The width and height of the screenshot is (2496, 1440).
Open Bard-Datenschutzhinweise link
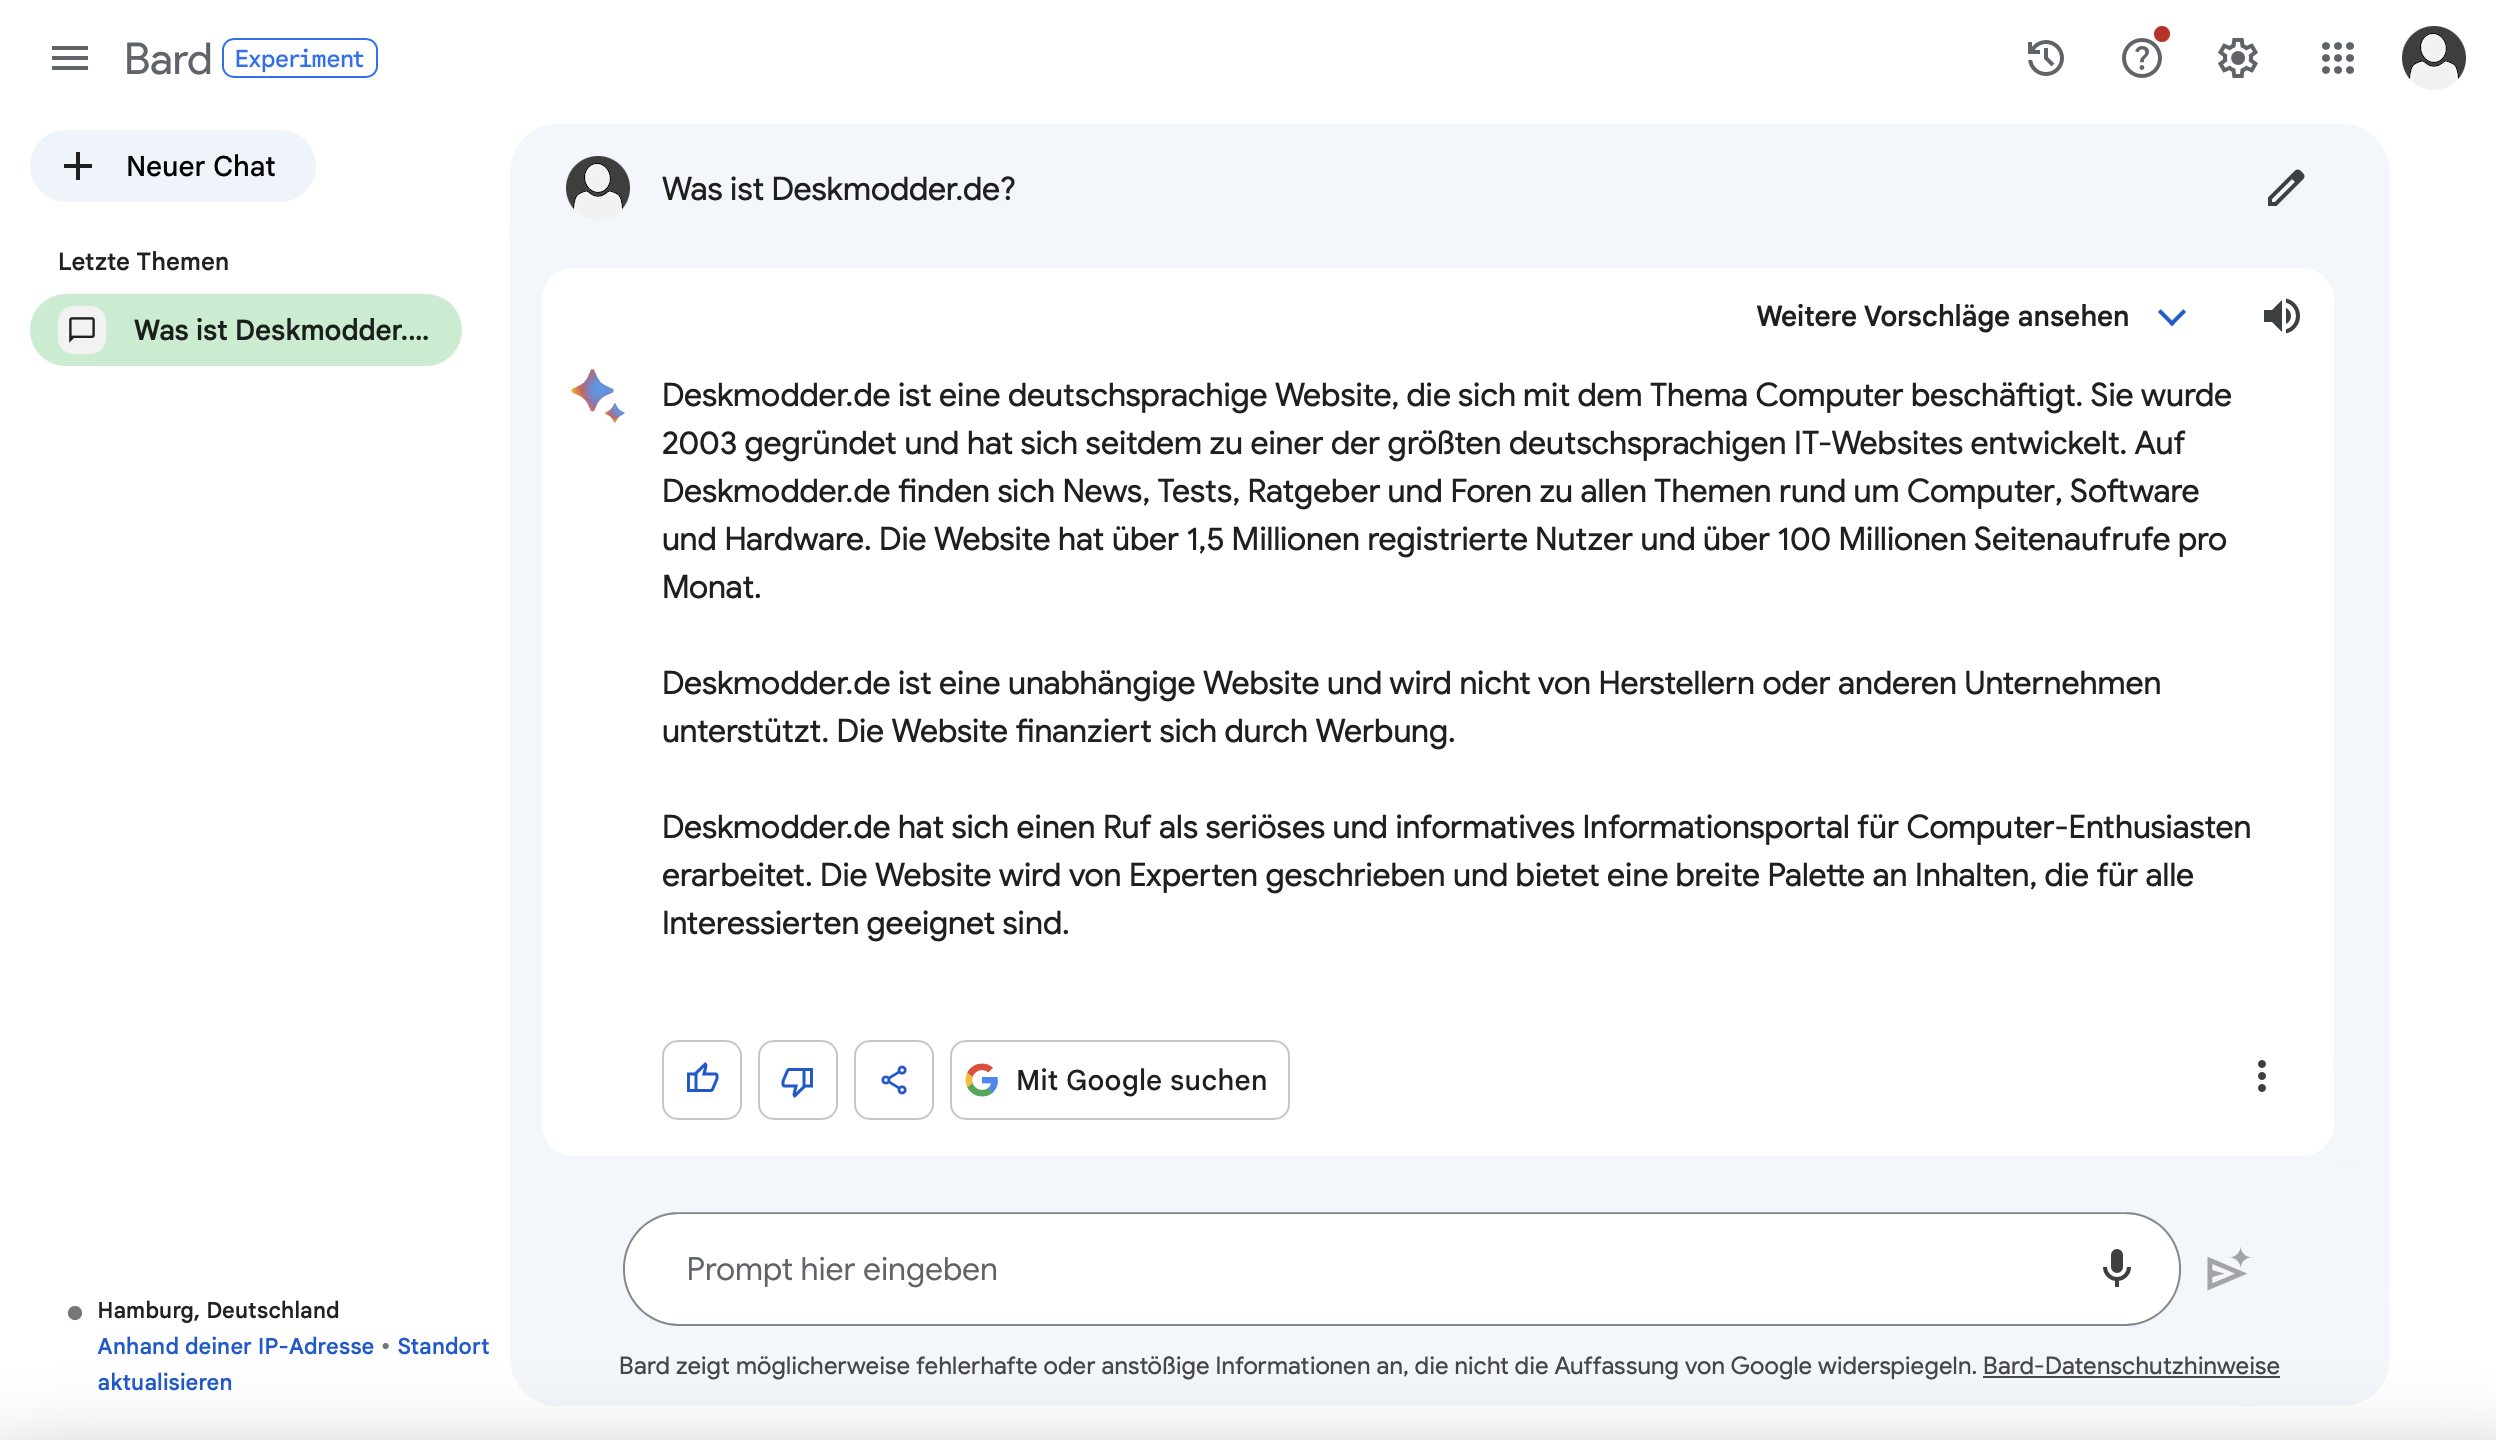tap(2131, 1366)
